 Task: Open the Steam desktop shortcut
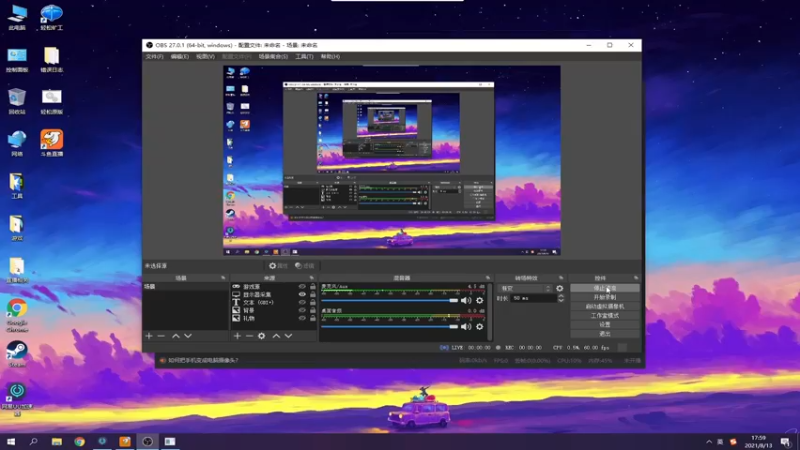[17, 354]
